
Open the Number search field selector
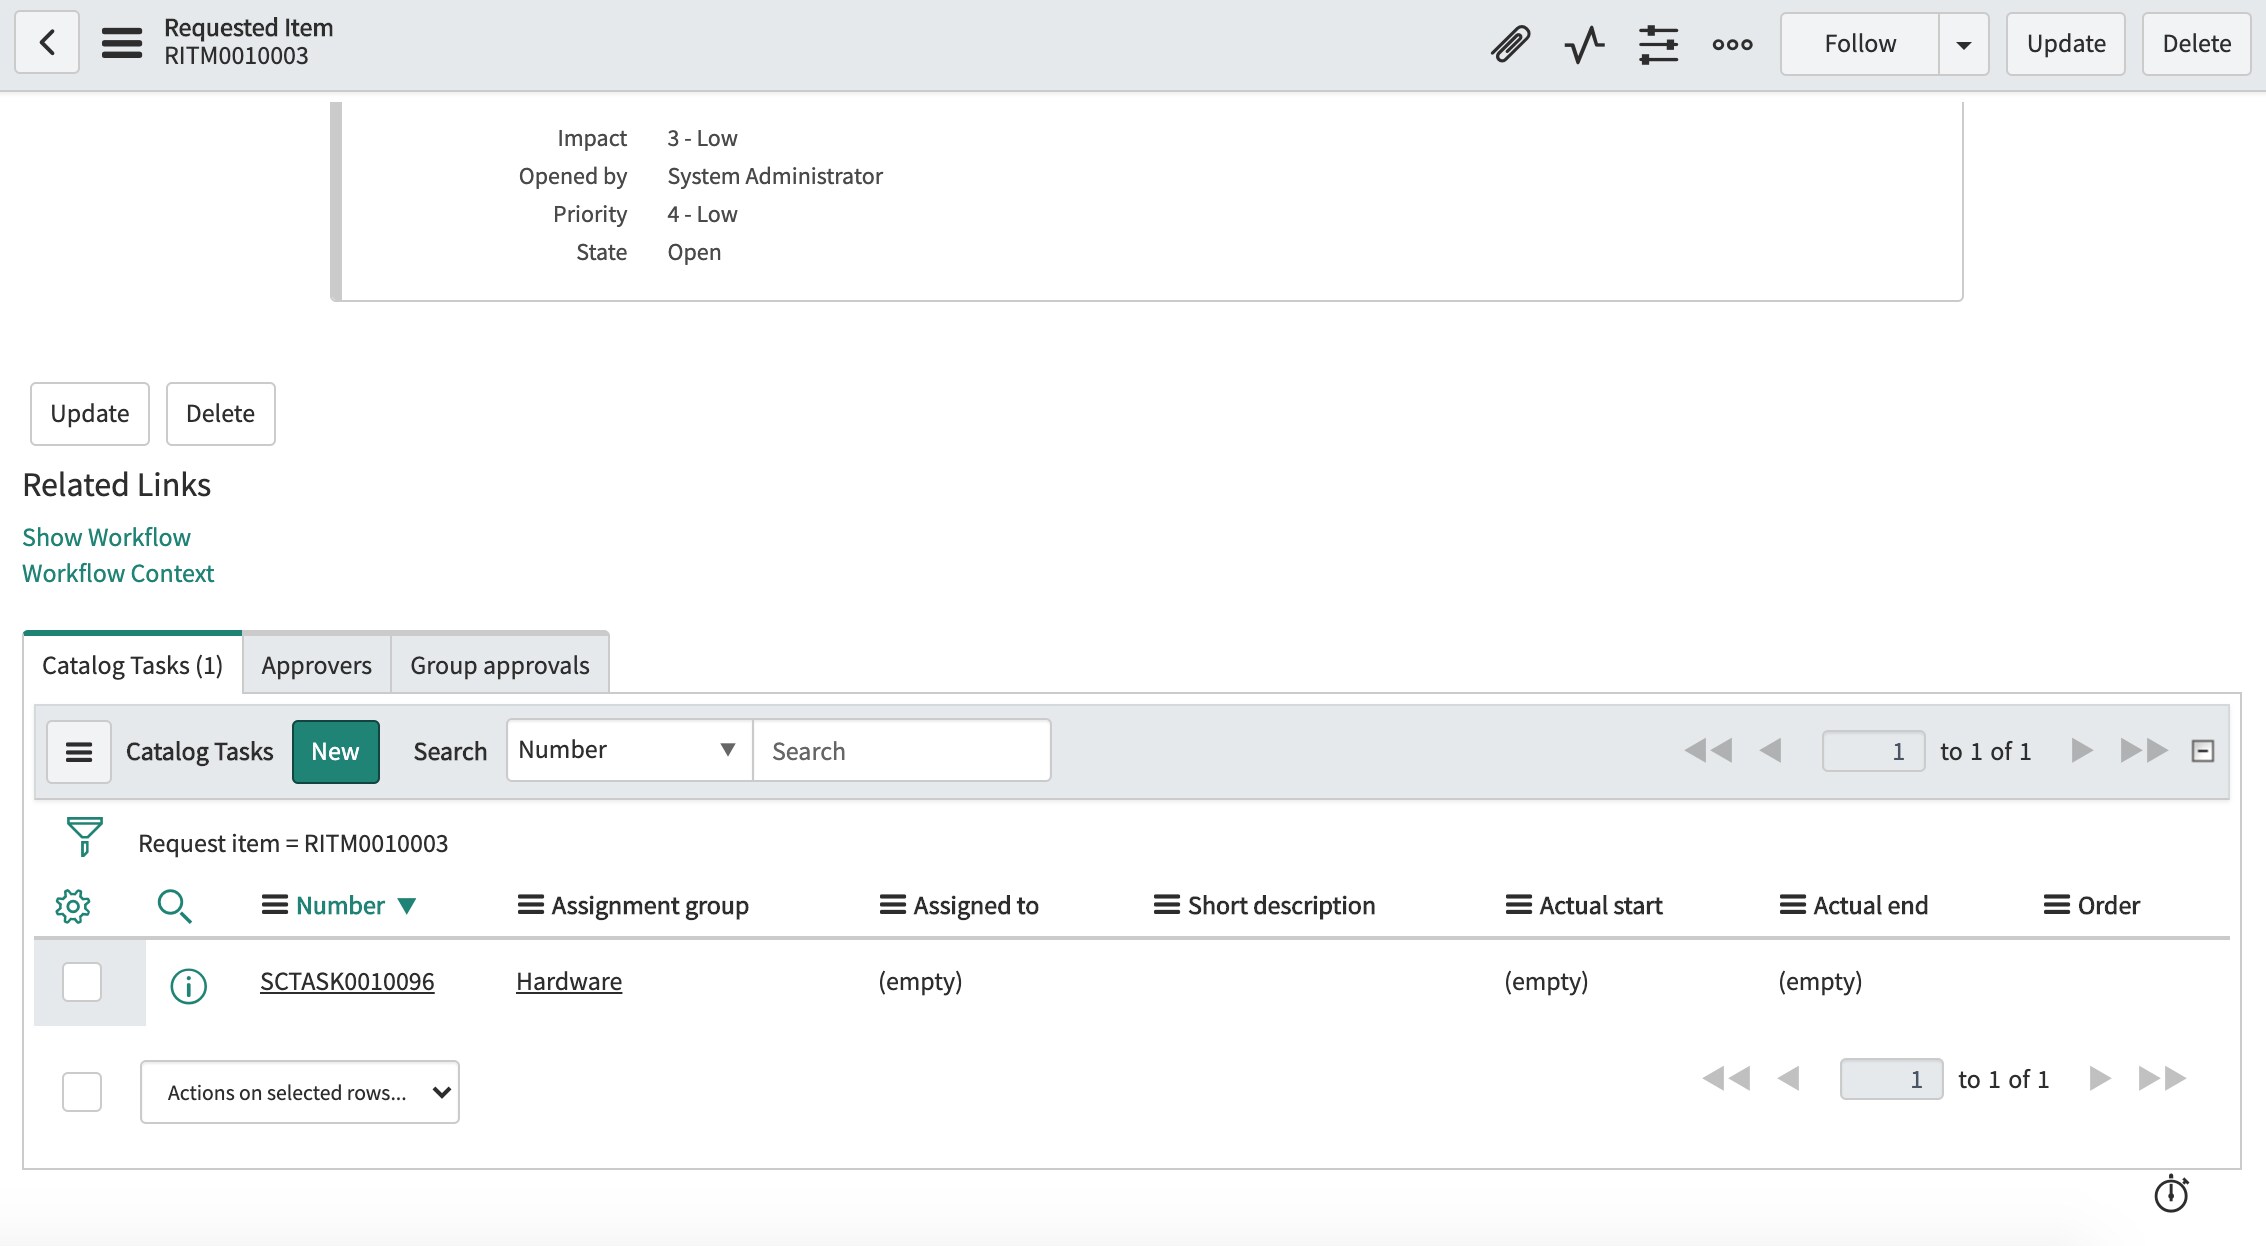click(627, 749)
